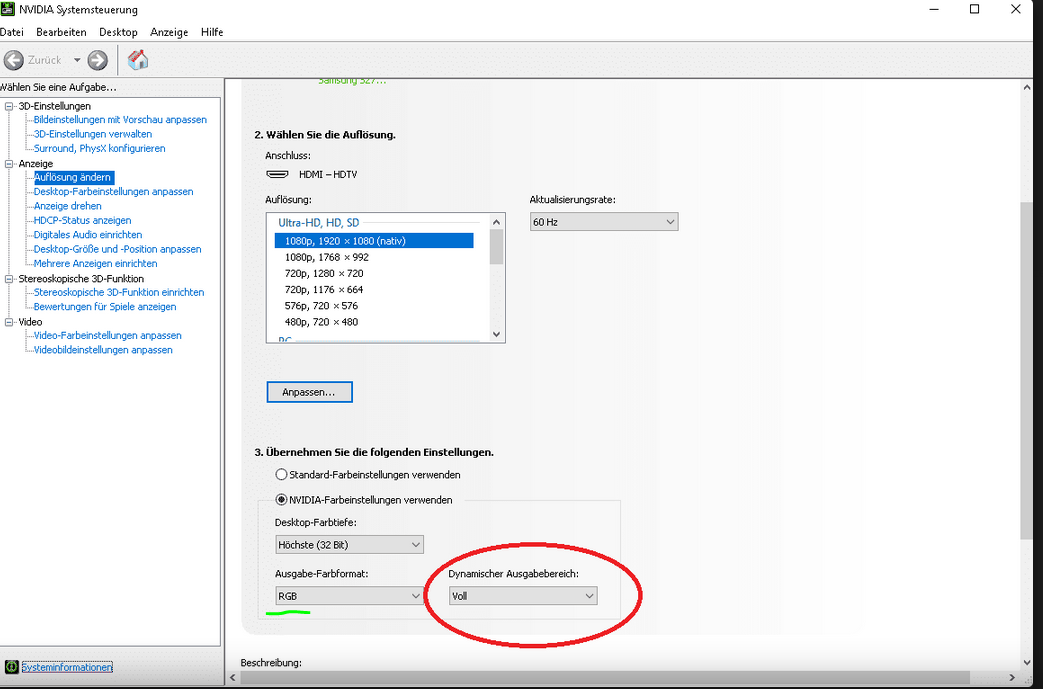1043x689 pixels.
Task: Open the Systeminformationen link
Action: pyautogui.click(x=67, y=667)
